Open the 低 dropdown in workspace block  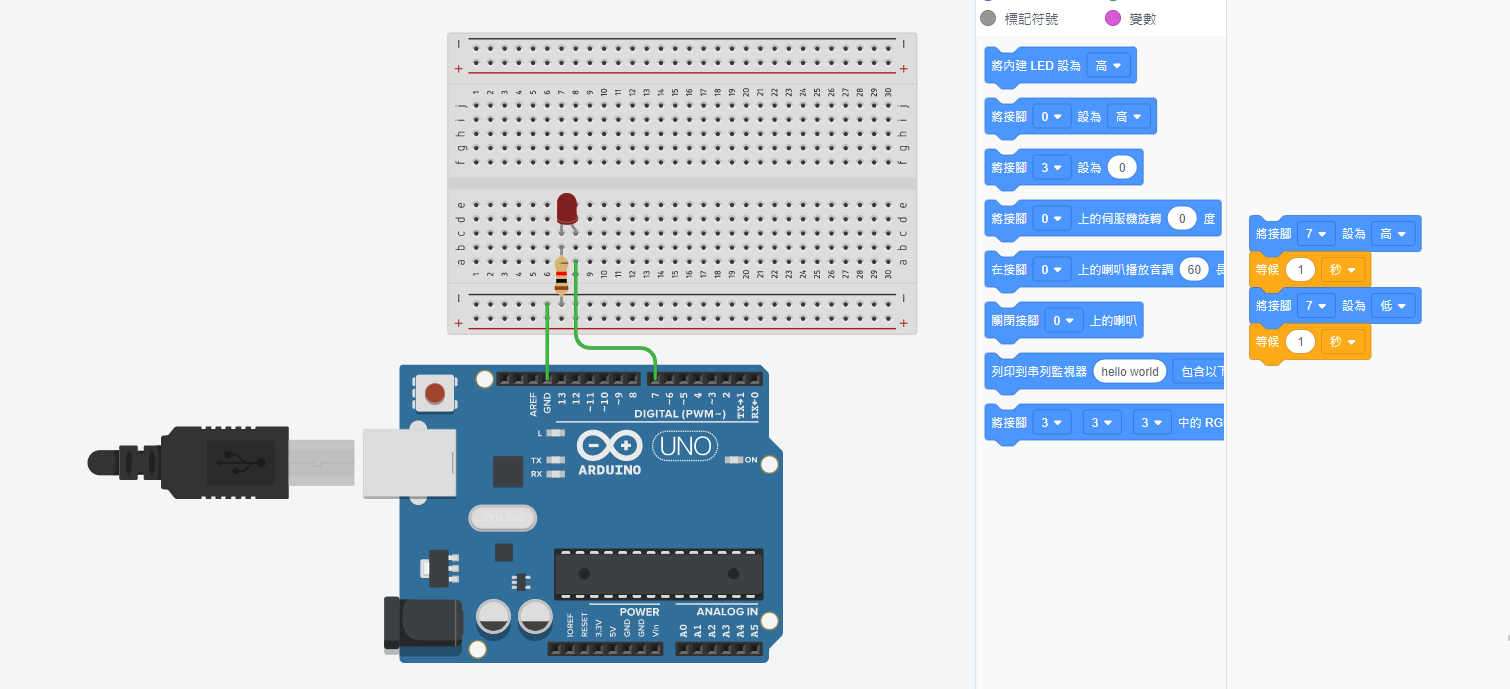point(1393,306)
